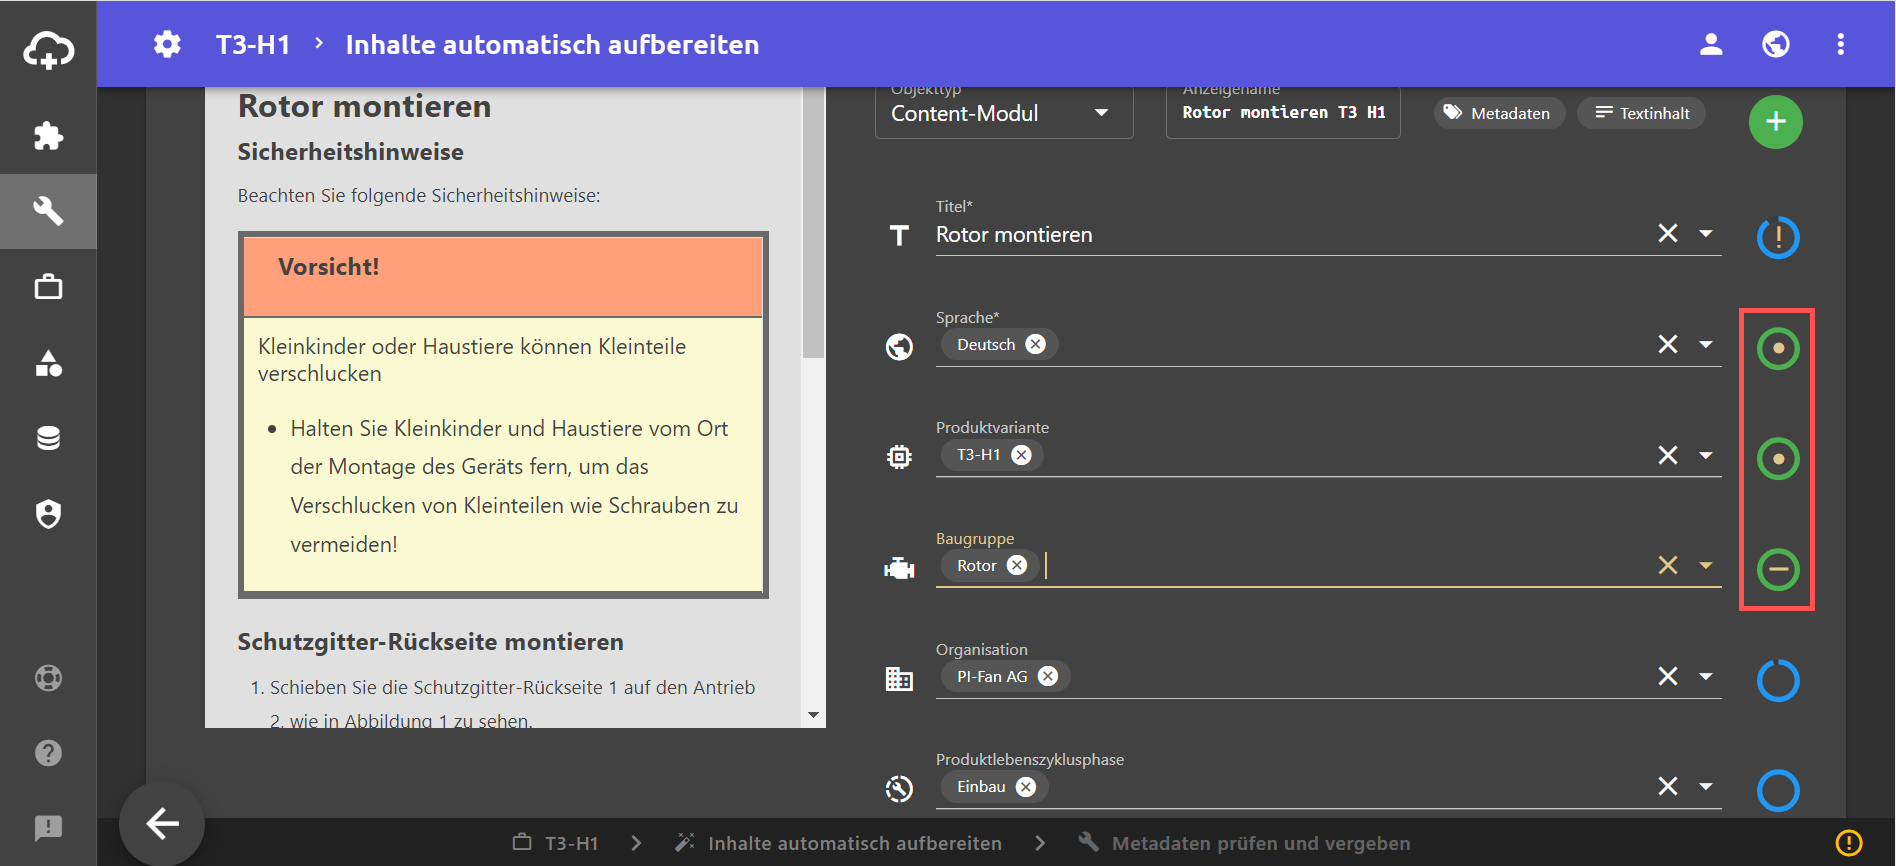
Task: Clear the Produktlebenszyklusphase field with X
Action: click(1668, 786)
